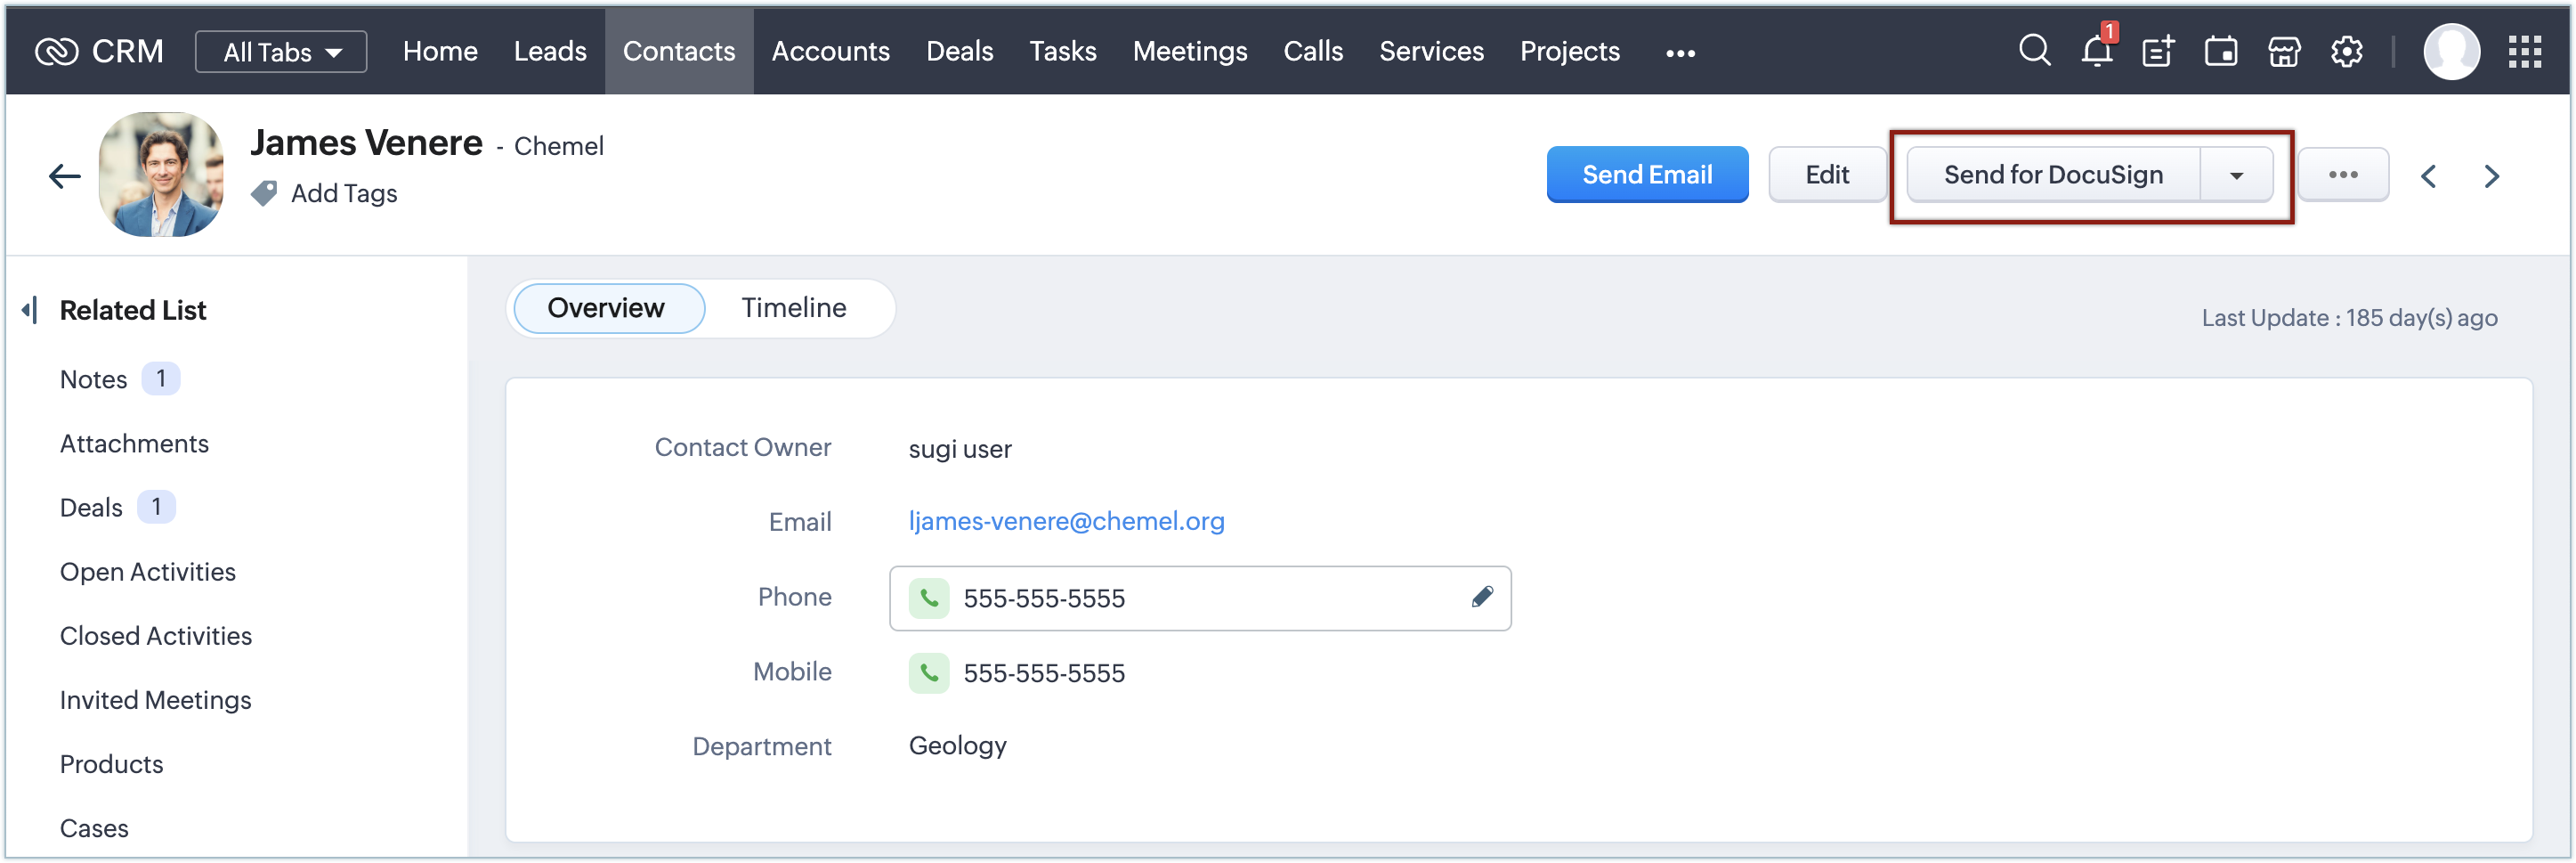Go to the next contact record
The image size is (2576, 863).
point(2491,177)
